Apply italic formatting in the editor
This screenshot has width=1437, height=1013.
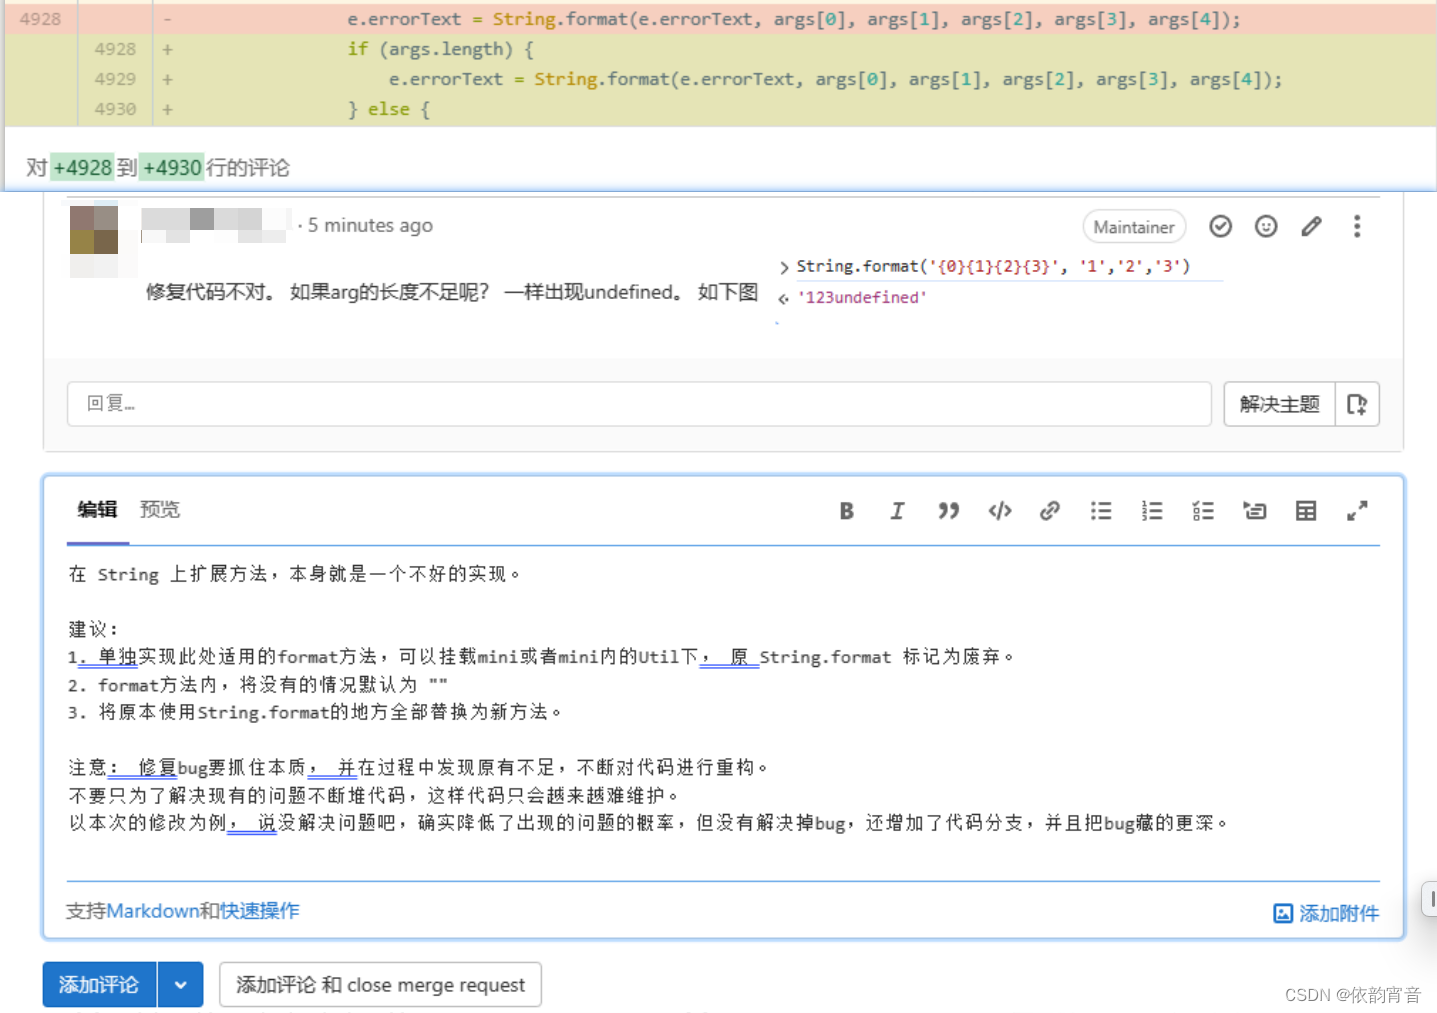click(x=897, y=511)
